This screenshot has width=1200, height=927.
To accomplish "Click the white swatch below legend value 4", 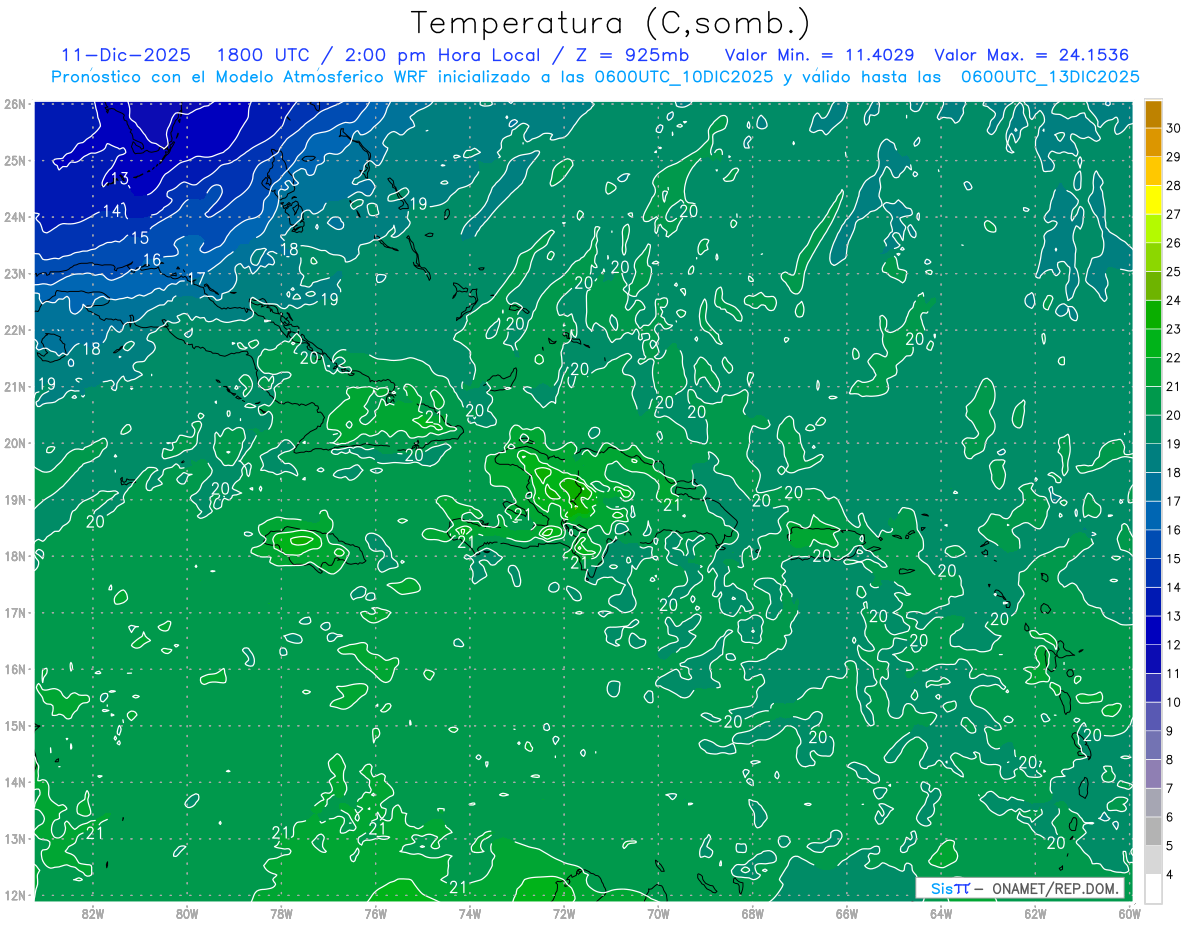I will [1153, 888].
